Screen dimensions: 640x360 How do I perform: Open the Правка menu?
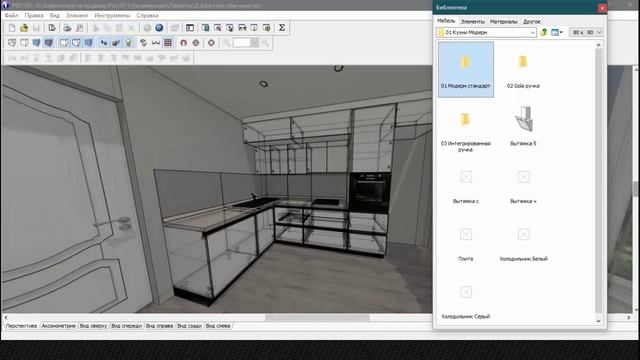click(34, 16)
